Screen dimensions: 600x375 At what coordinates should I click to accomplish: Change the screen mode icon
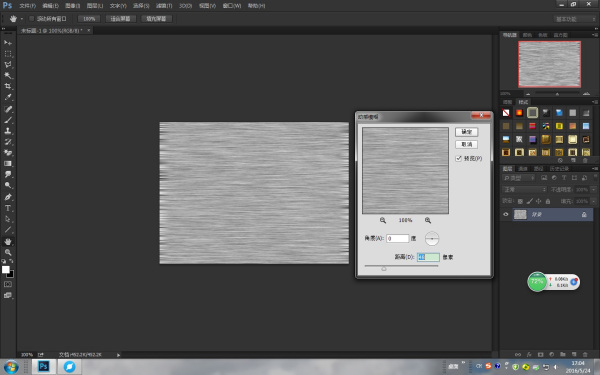point(8,295)
